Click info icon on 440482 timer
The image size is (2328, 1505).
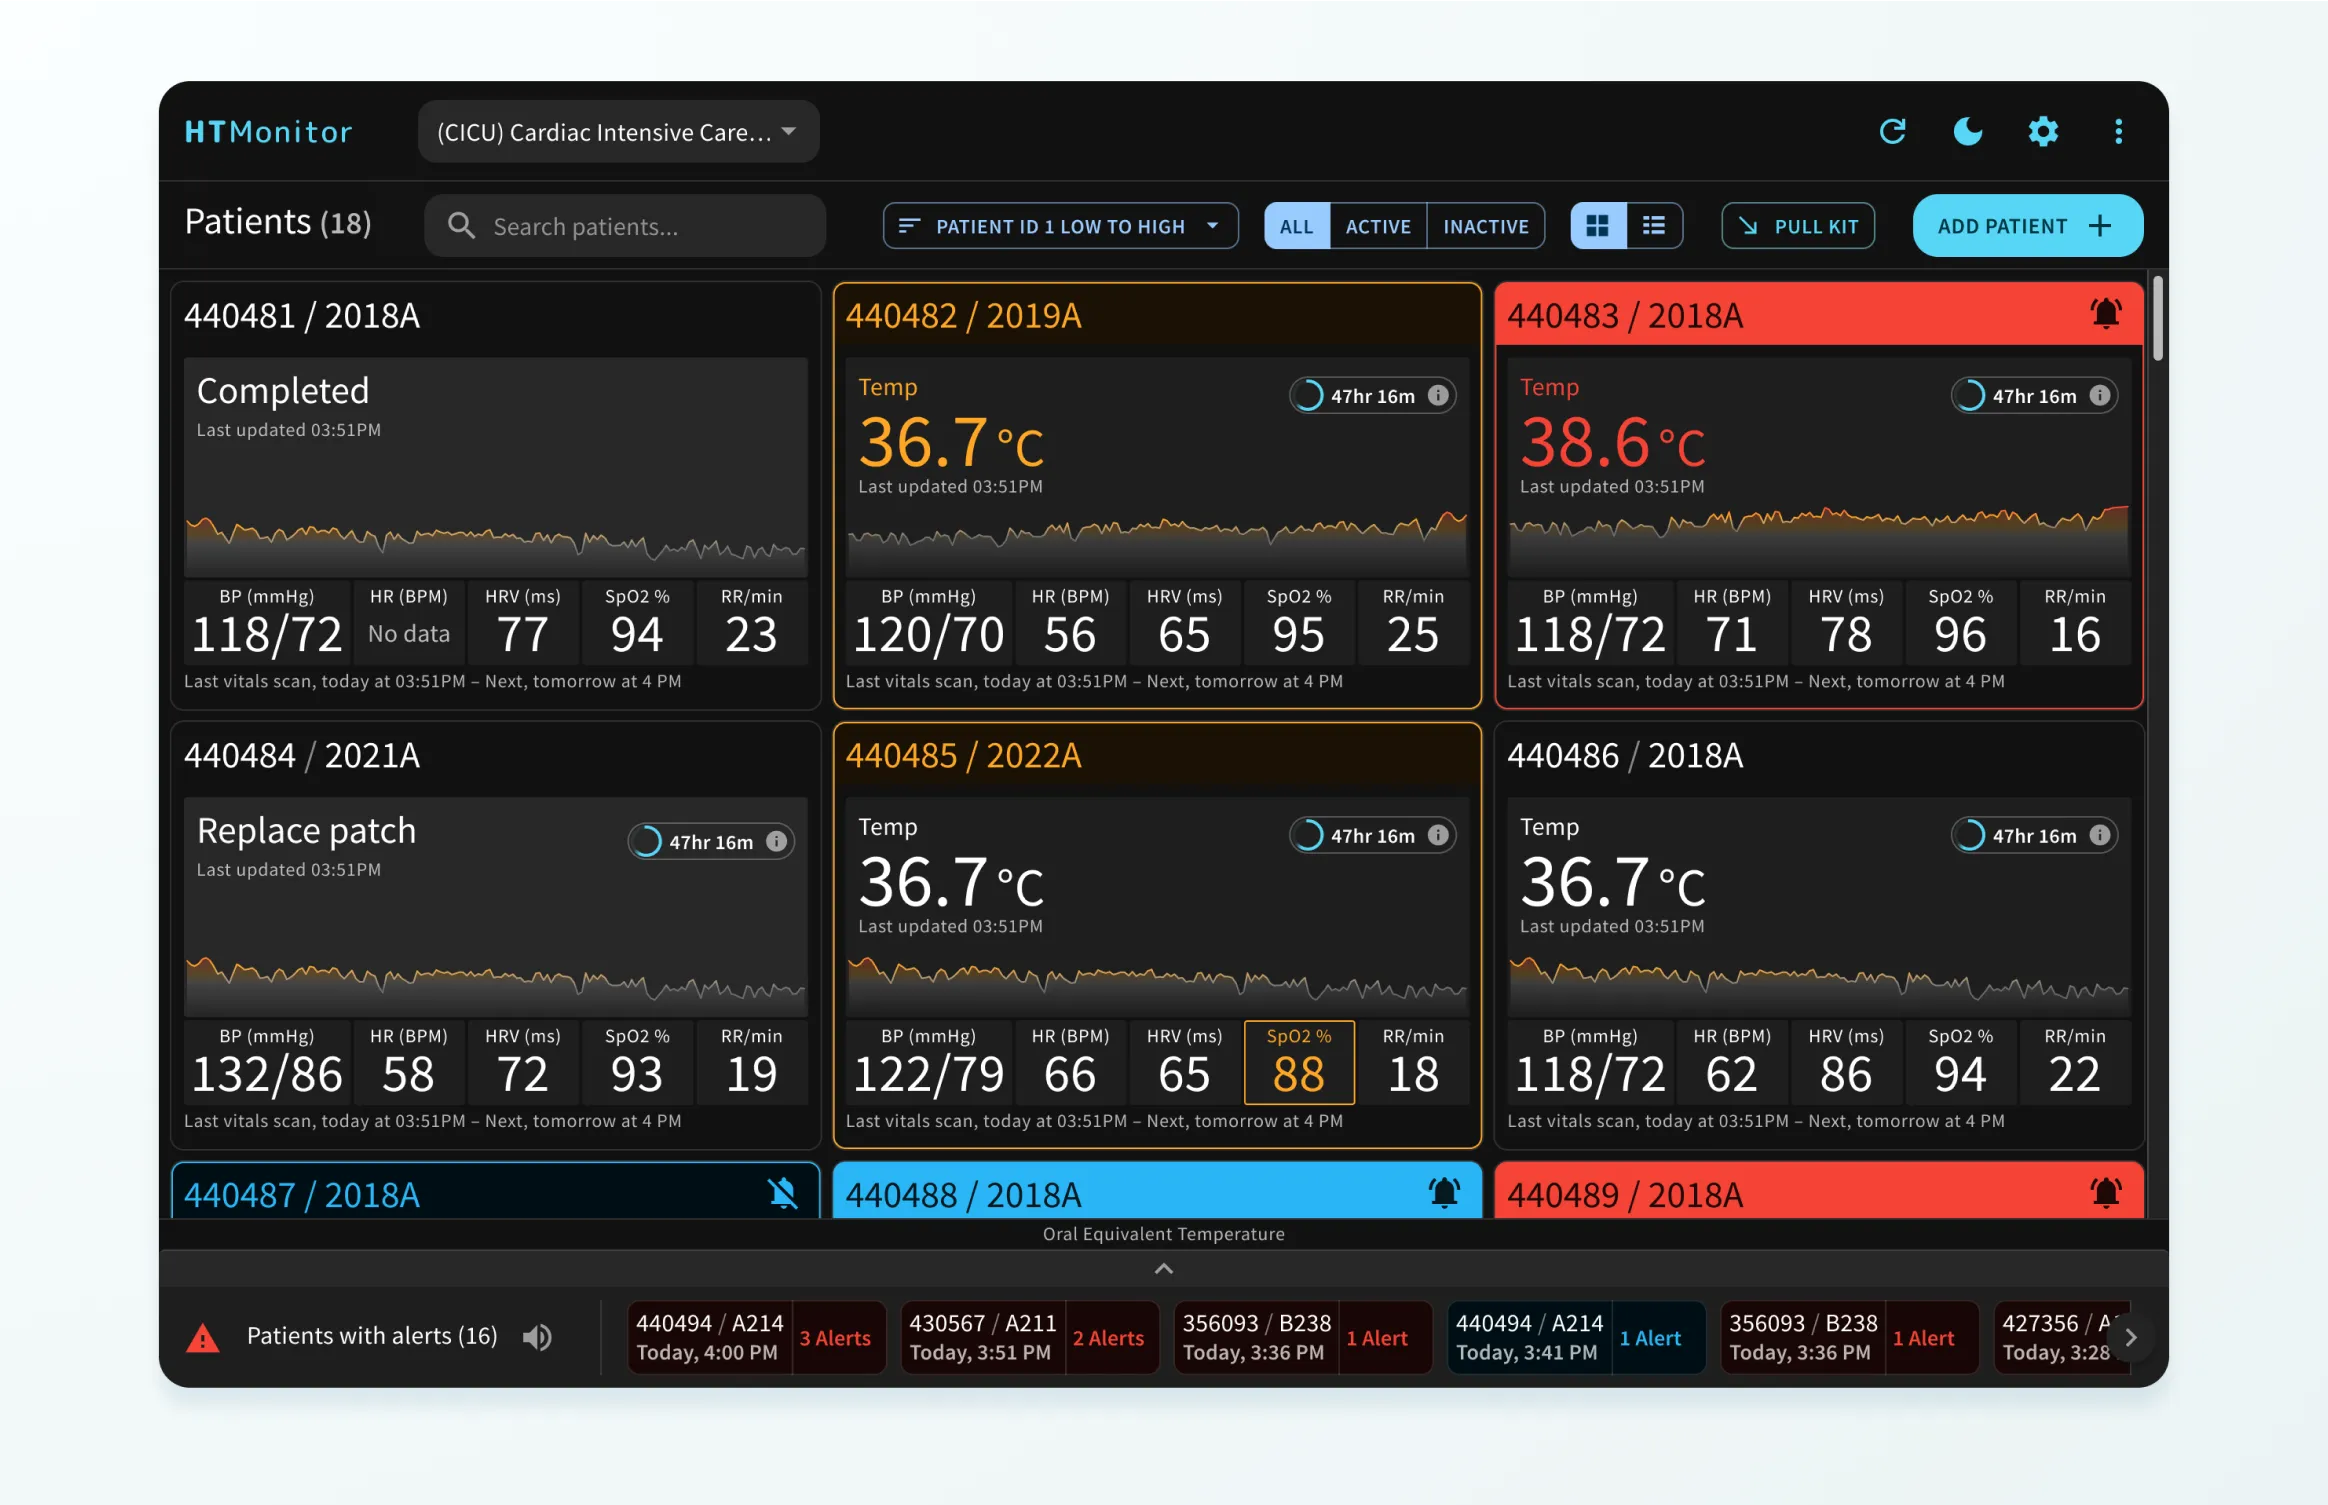[x=1438, y=395]
